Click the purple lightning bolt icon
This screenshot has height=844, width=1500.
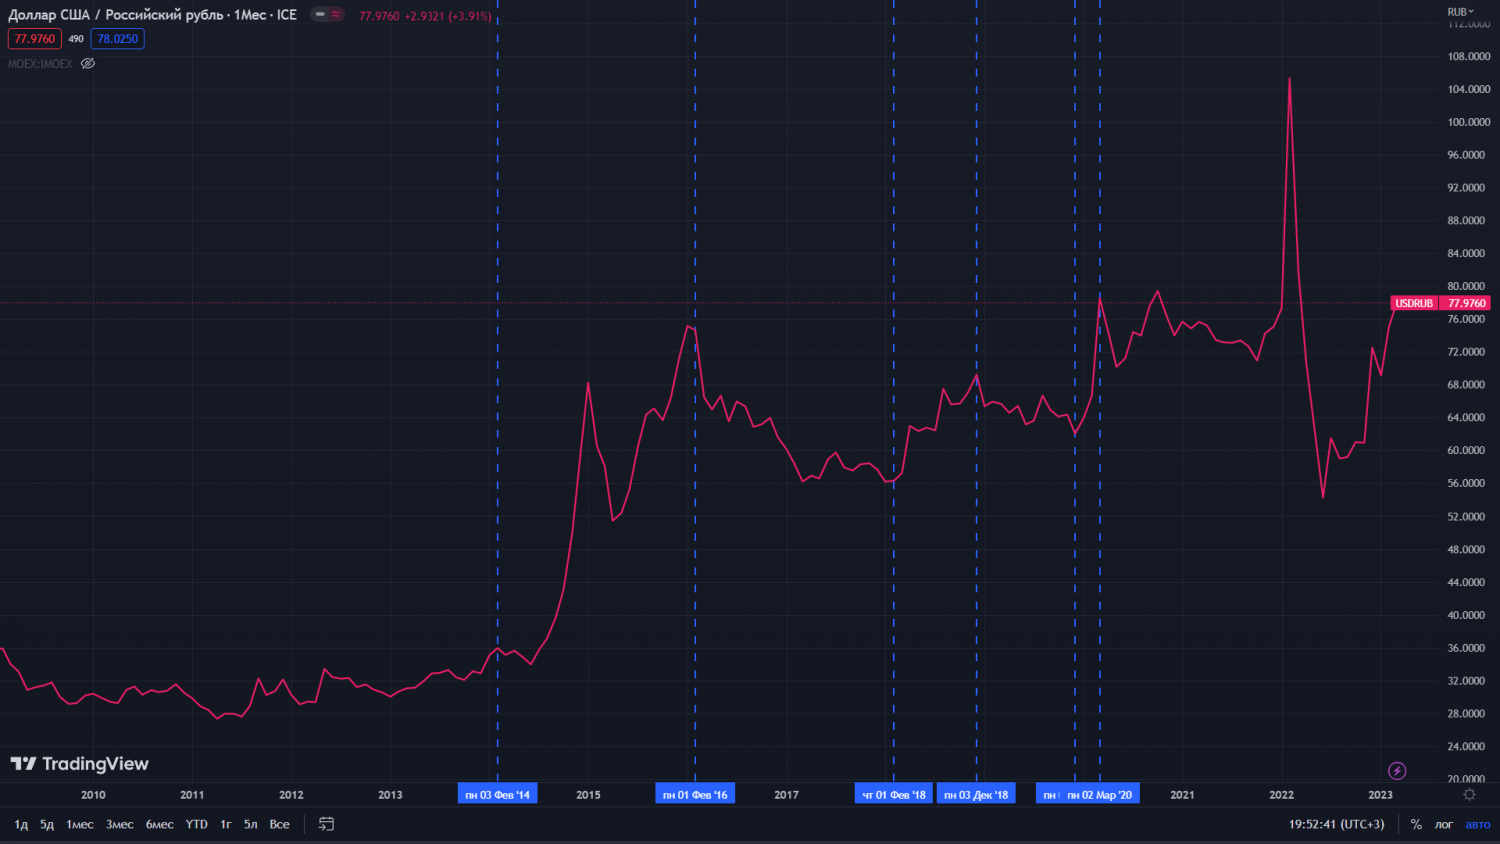click(x=1397, y=770)
